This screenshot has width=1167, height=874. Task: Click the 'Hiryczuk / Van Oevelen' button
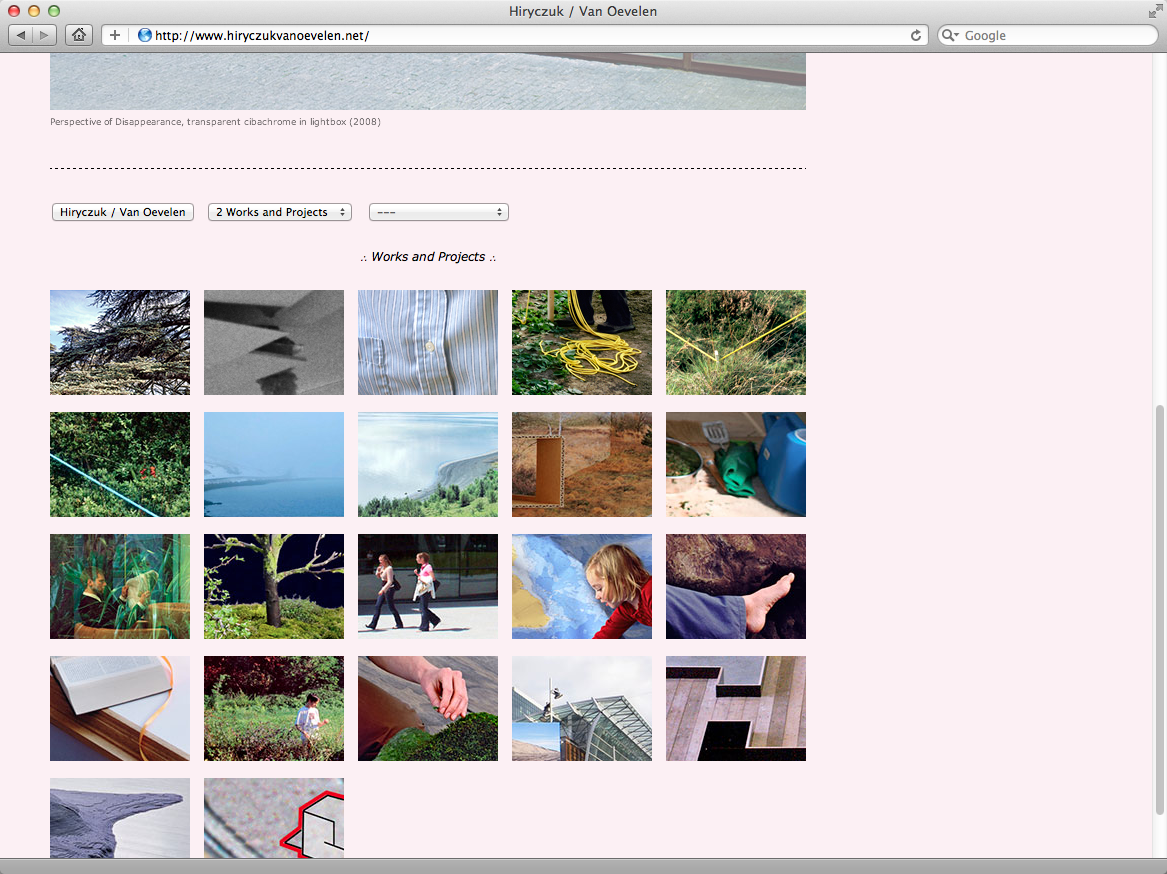click(x=123, y=212)
